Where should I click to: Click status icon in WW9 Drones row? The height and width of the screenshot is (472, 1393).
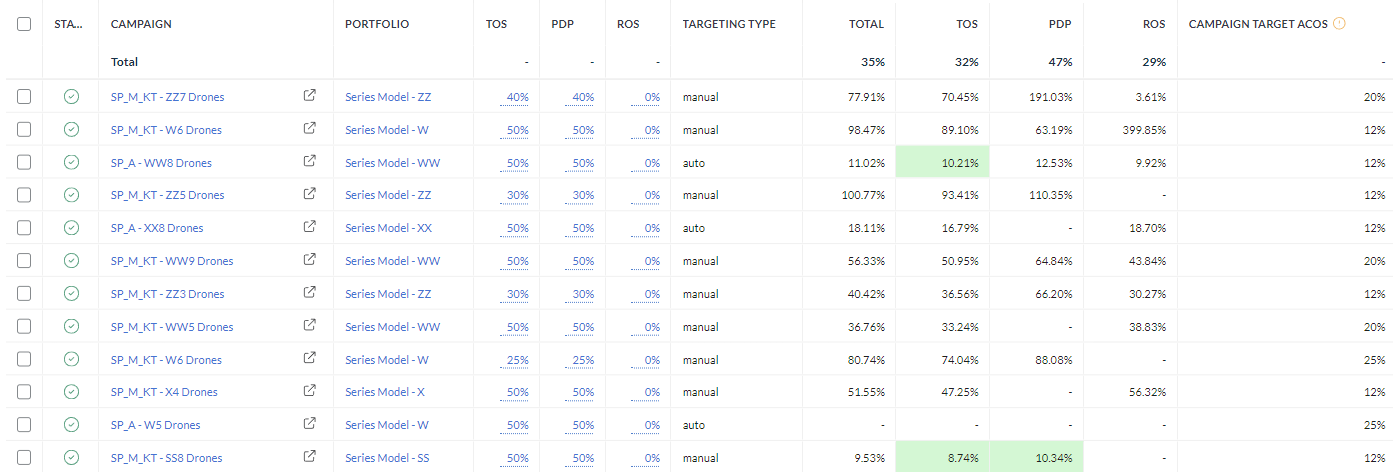coord(71,260)
